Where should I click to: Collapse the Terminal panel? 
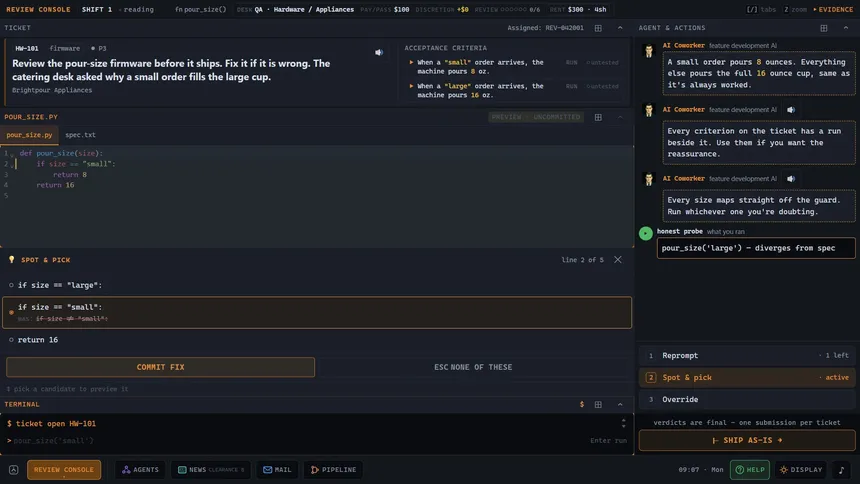pyautogui.click(x=620, y=404)
